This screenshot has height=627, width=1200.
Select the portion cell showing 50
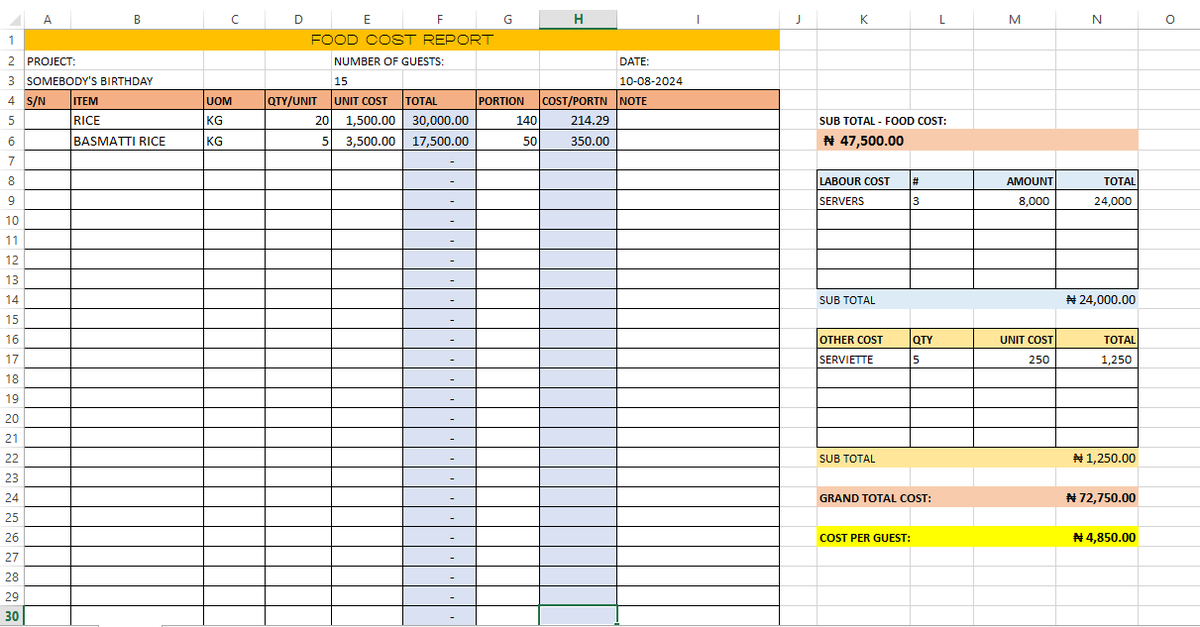(x=508, y=140)
